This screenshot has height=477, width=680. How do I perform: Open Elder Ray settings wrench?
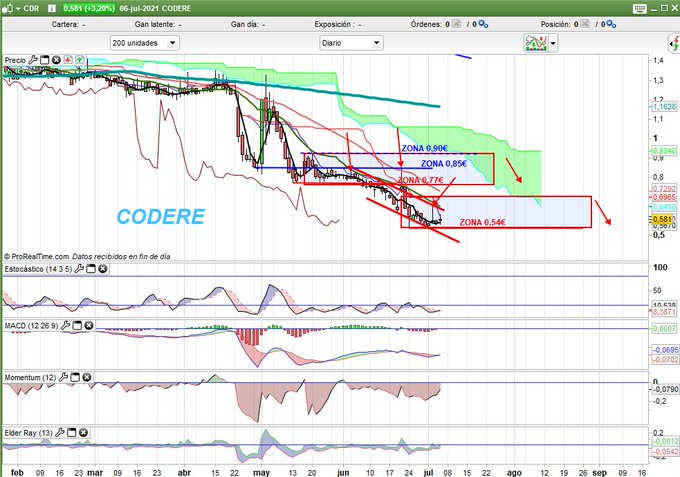[60, 432]
